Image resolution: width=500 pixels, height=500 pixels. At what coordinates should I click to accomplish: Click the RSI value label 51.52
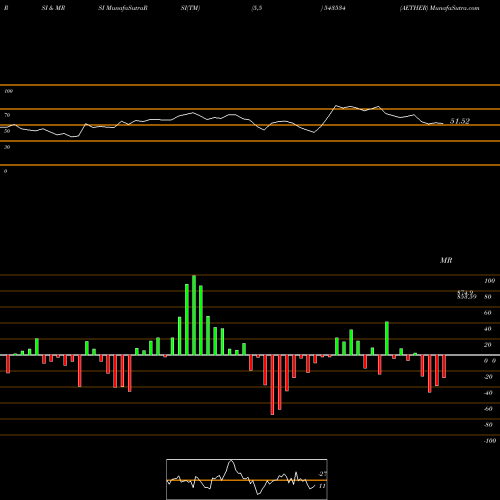pyautogui.click(x=460, y=121)
